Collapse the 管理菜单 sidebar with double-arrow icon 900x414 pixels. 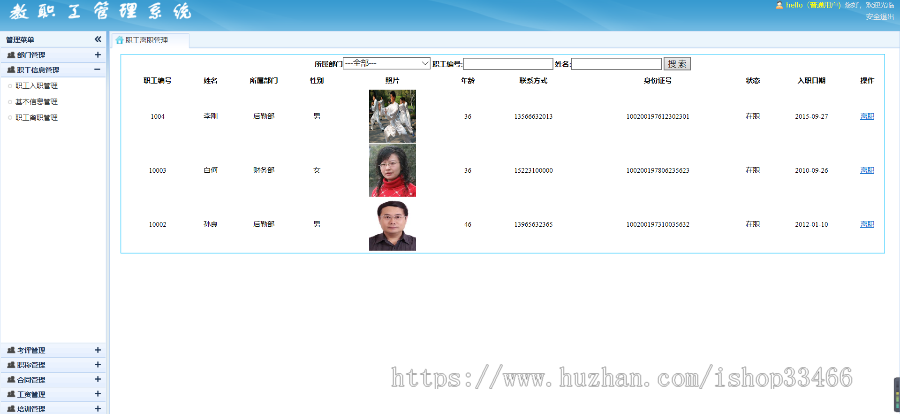pyautogui.click(x=98, y=39)
